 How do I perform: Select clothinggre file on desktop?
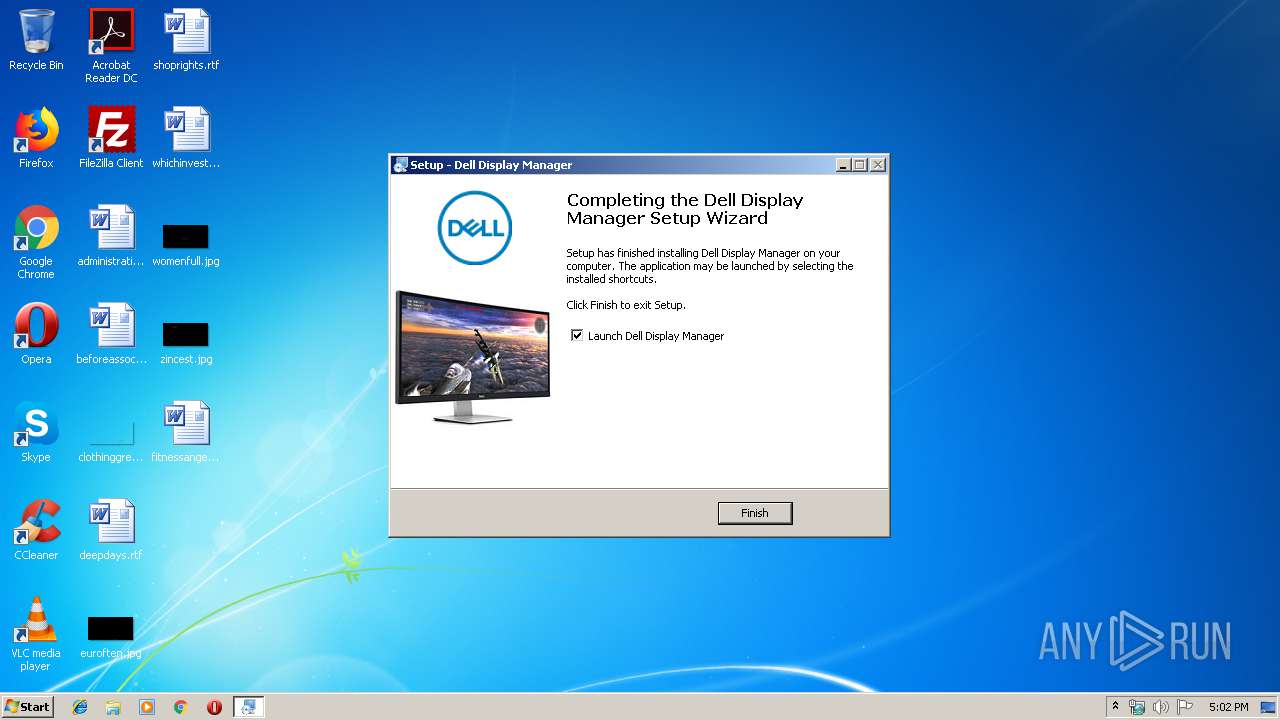click(111, 440)
